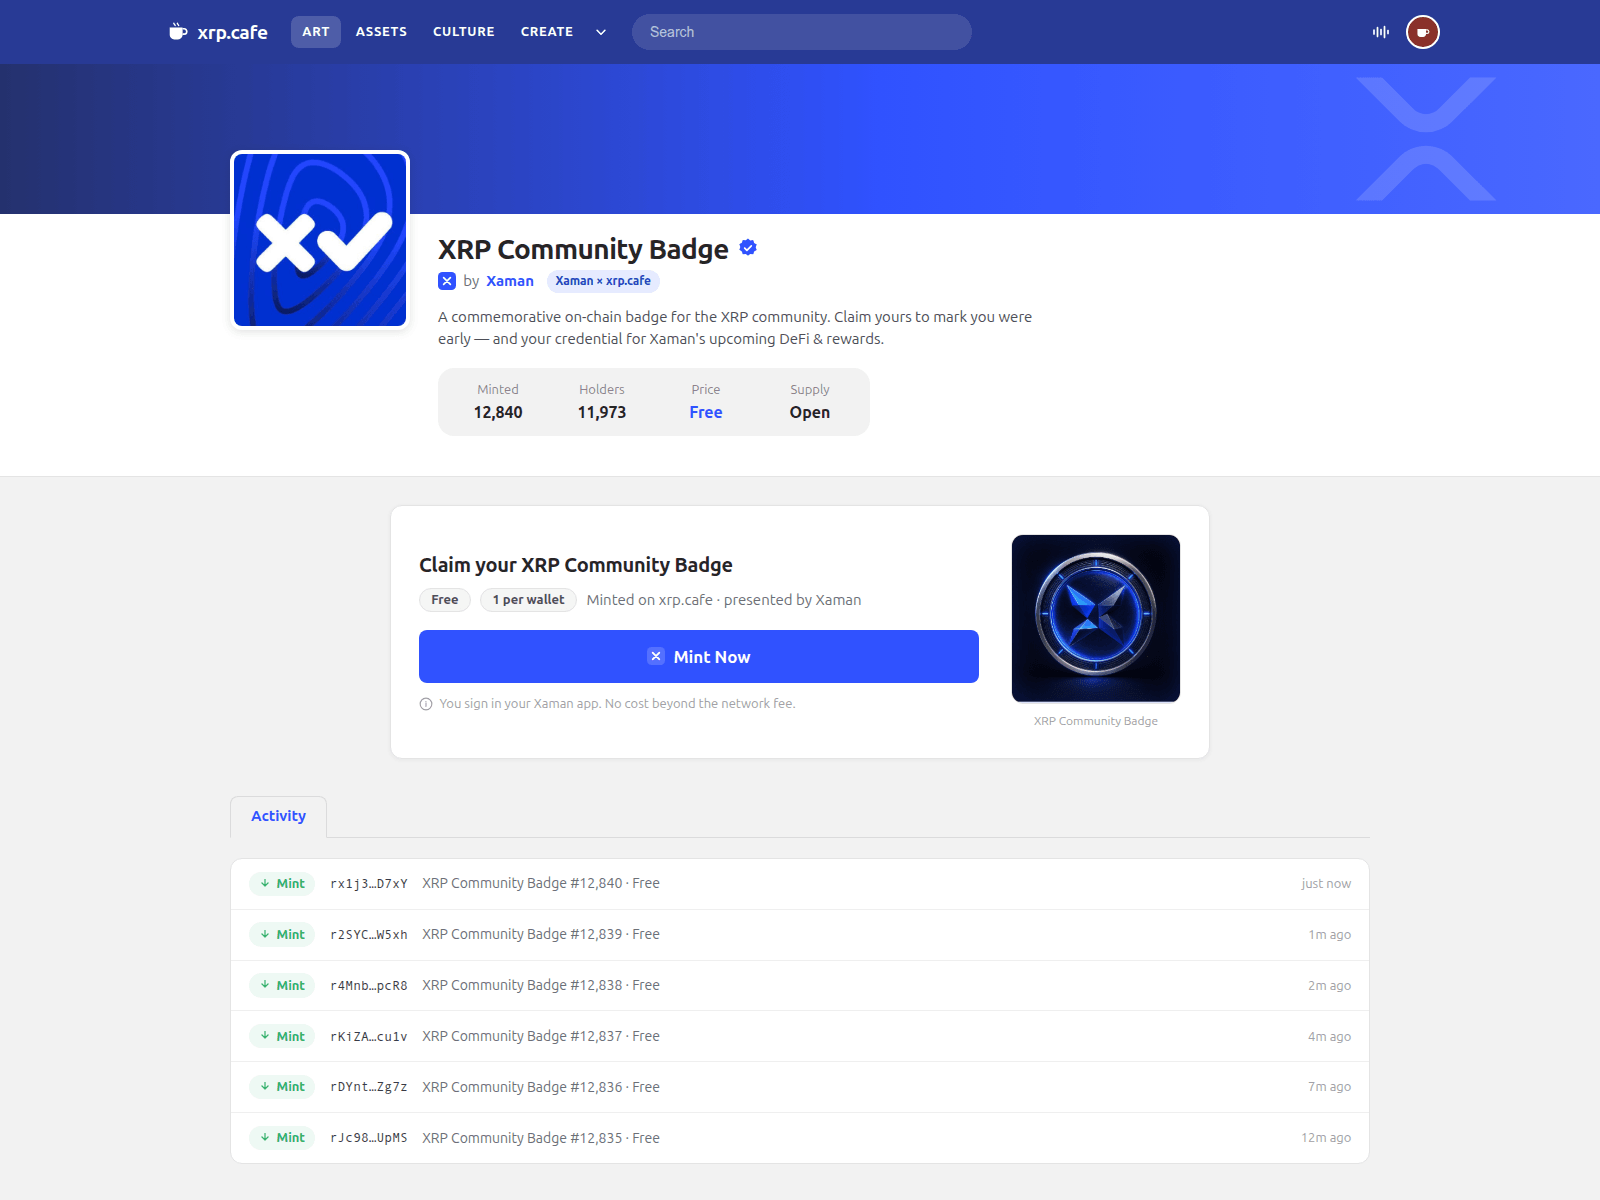Click the 1 per wallet pill
This screenshot has width=1600, height=1200.
click(x=528, y=600)
